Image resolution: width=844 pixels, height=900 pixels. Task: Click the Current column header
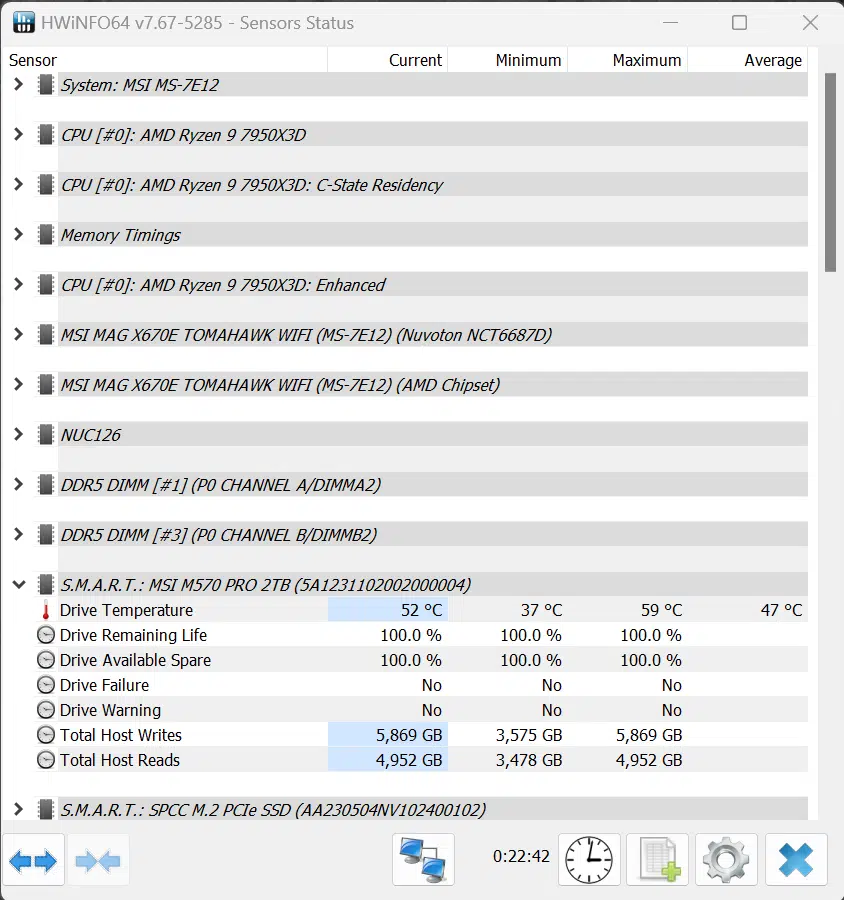(x=388, y=60)
